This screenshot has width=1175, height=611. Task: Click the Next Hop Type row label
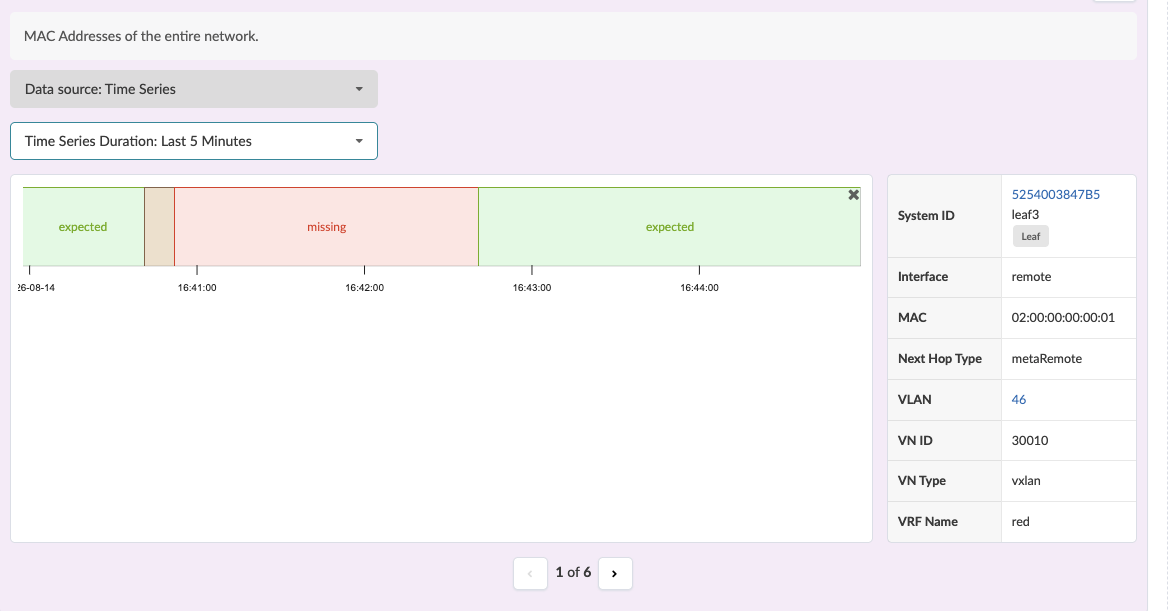pos(940,358)
